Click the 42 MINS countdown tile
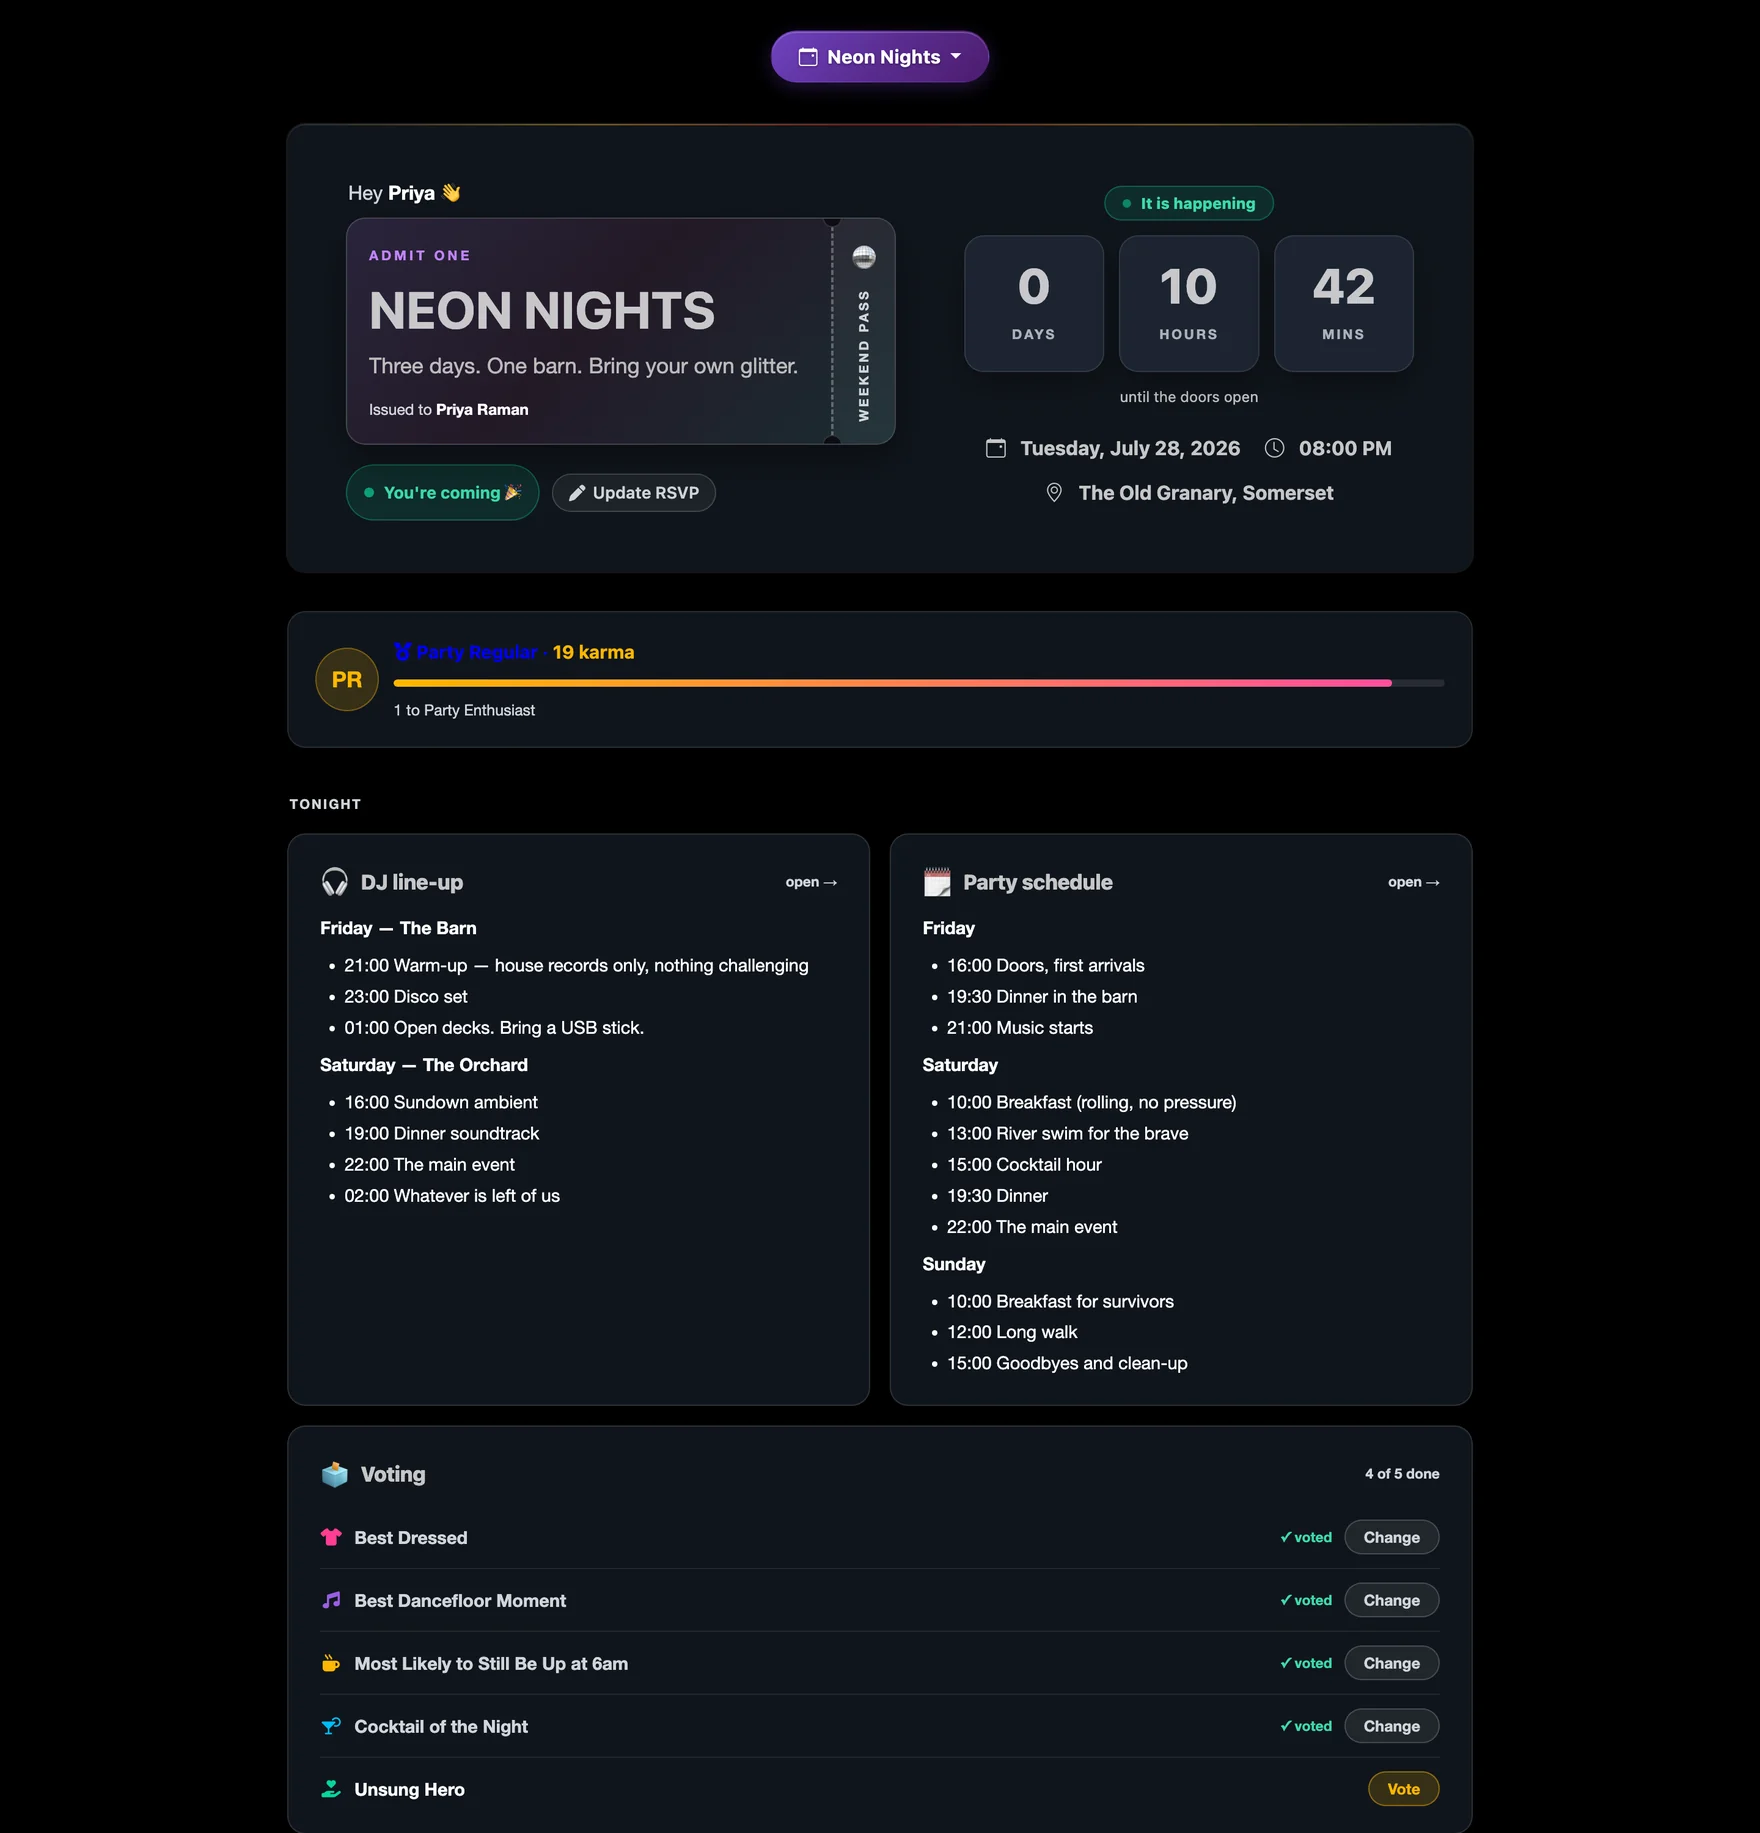 coord(1343,304)
